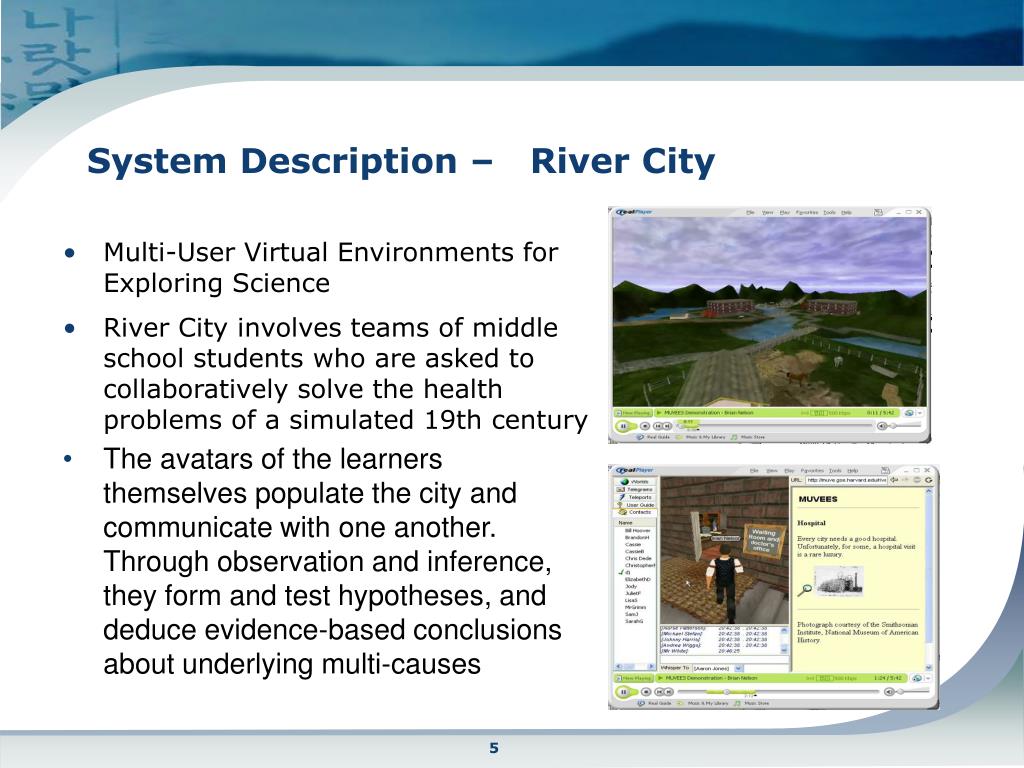Click seek bar in the landscape video player
Image resolution: width=1024 pixels, height=768 pixels.
pos(774,425)
